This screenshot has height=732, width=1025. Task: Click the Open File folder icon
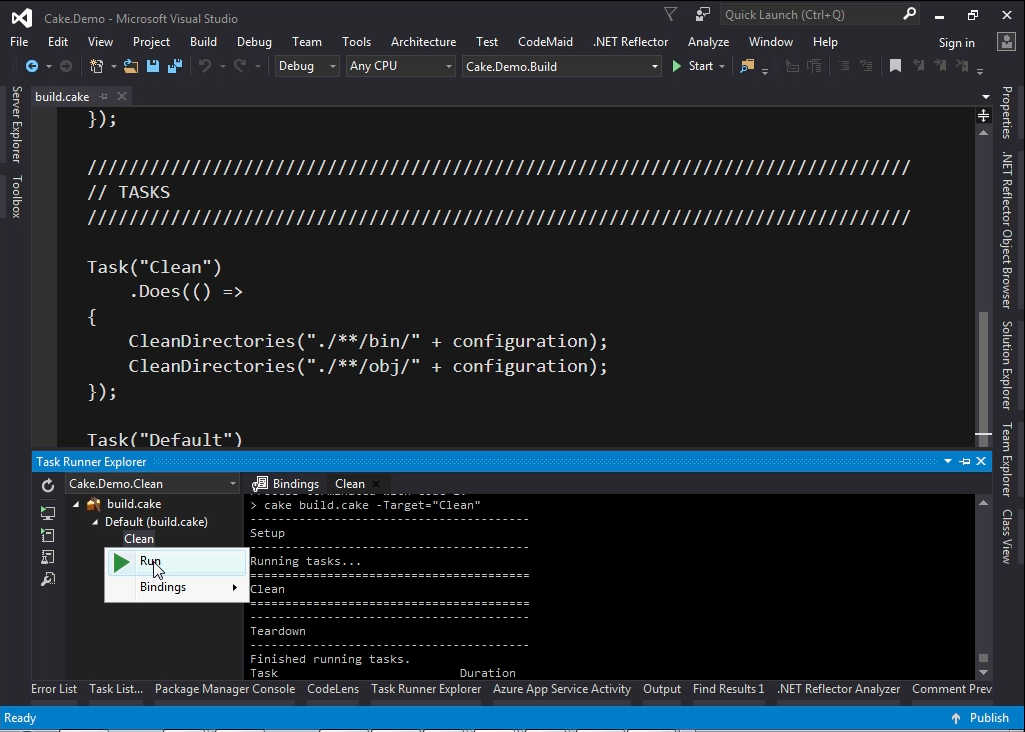[x=131, y=66]
